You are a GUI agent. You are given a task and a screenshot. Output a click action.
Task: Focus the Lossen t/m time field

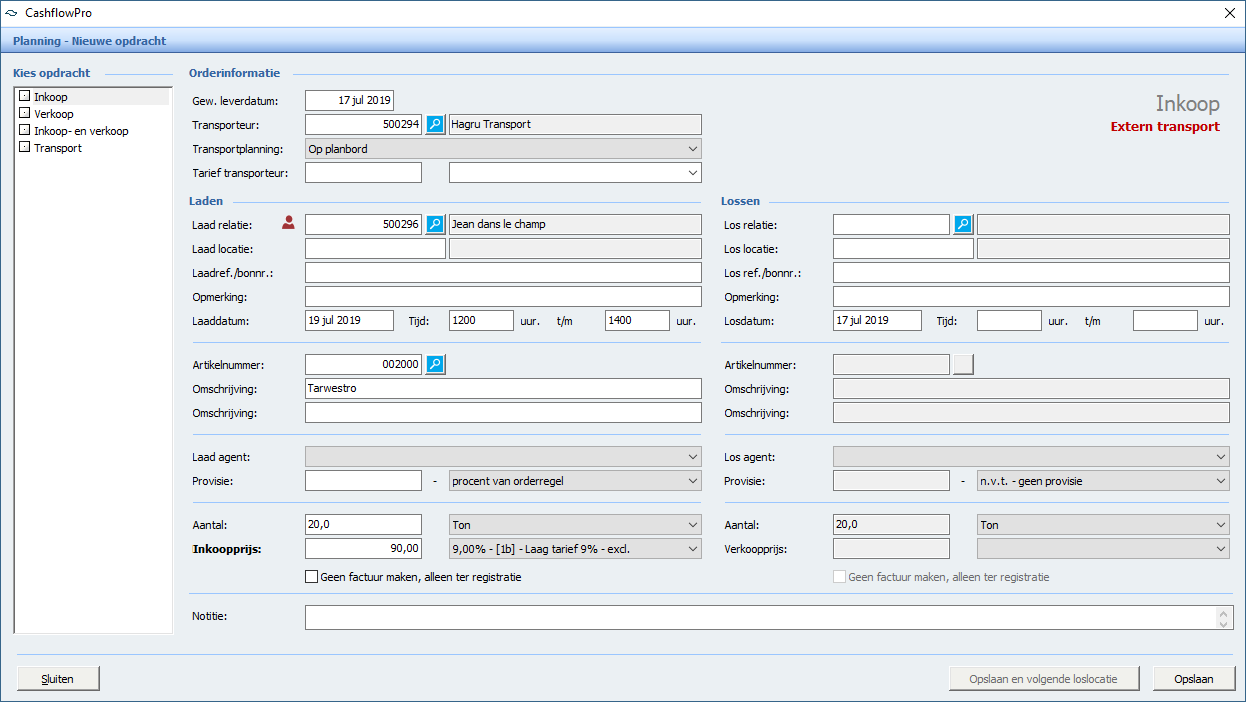pos(1165,321)
